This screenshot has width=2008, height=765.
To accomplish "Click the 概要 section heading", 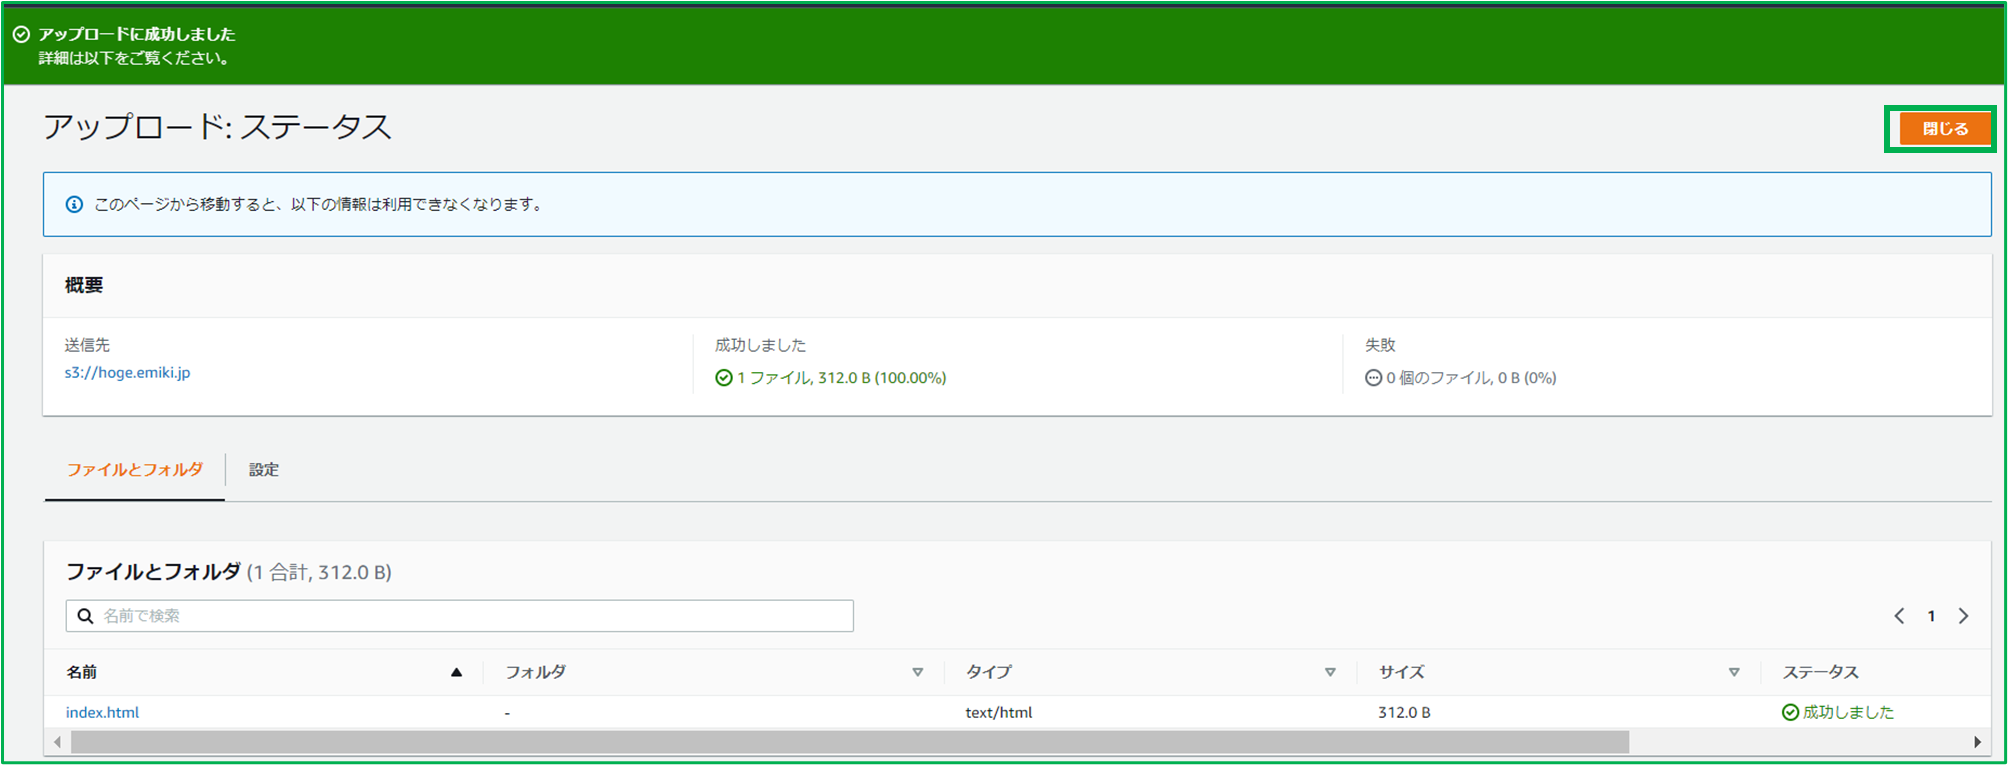I will pyautogui.click(x=84, y=285).
